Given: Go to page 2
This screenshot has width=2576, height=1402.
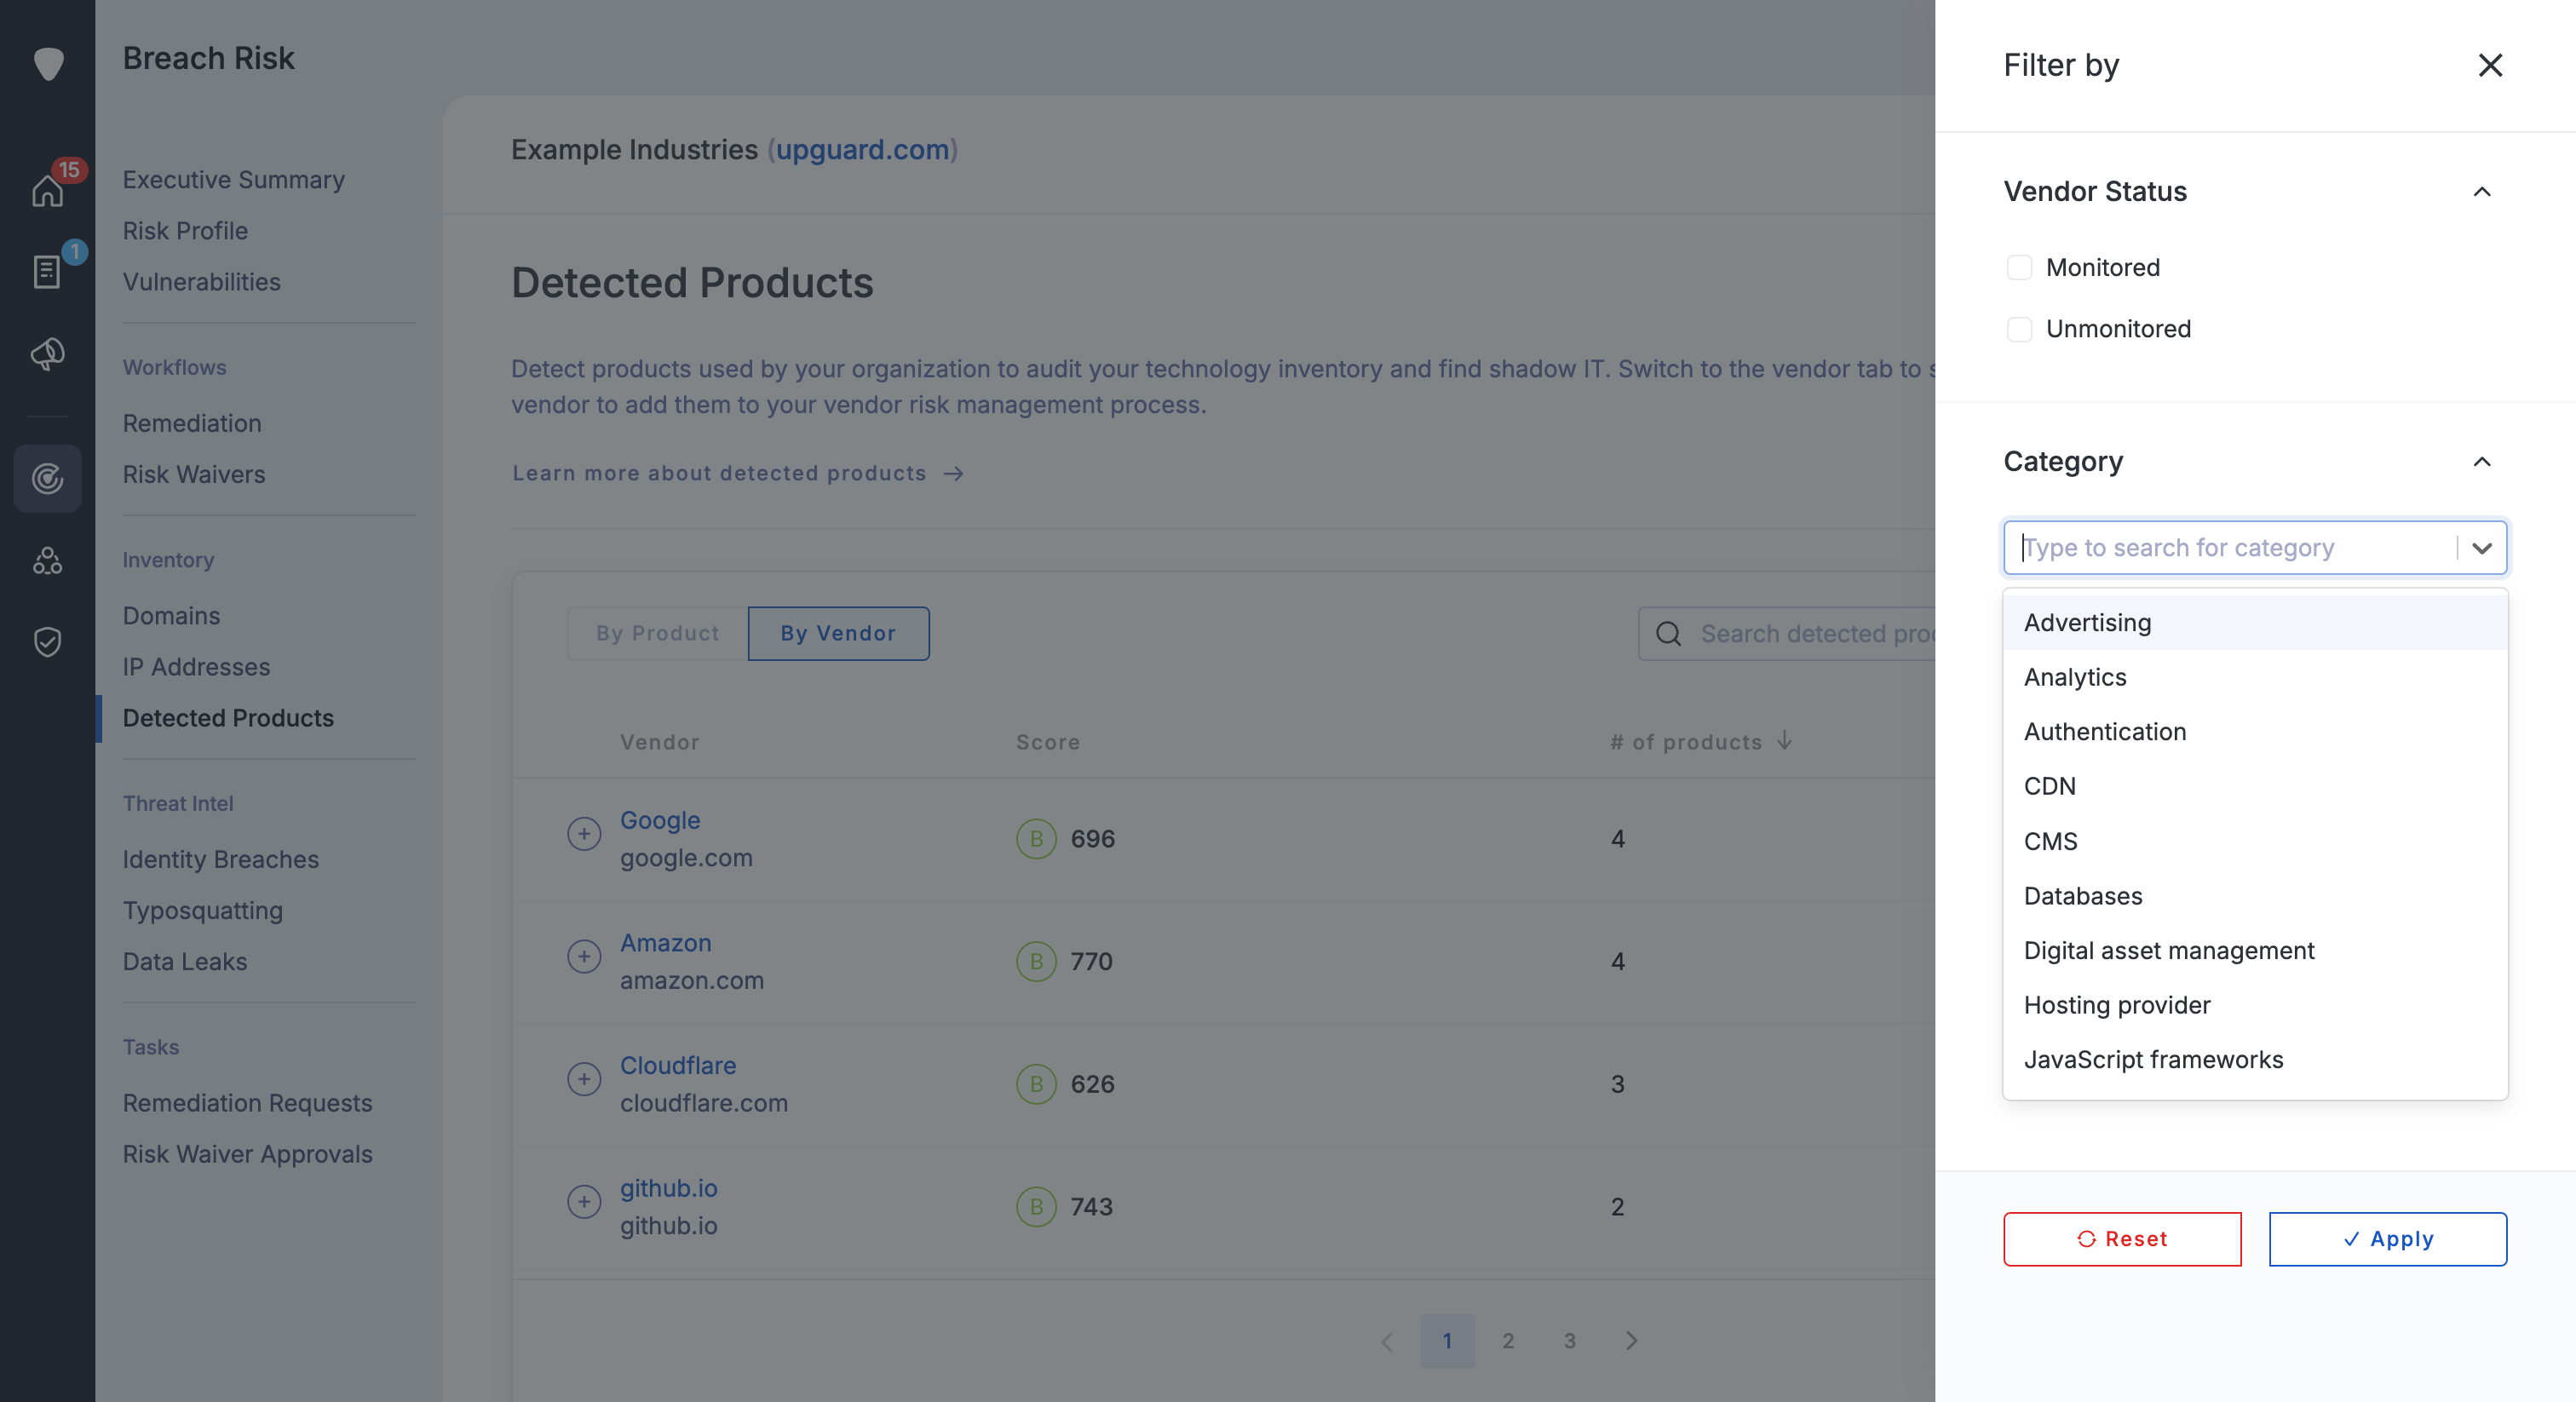Looking at the screenshot, I should [x=1508, y=1342].
